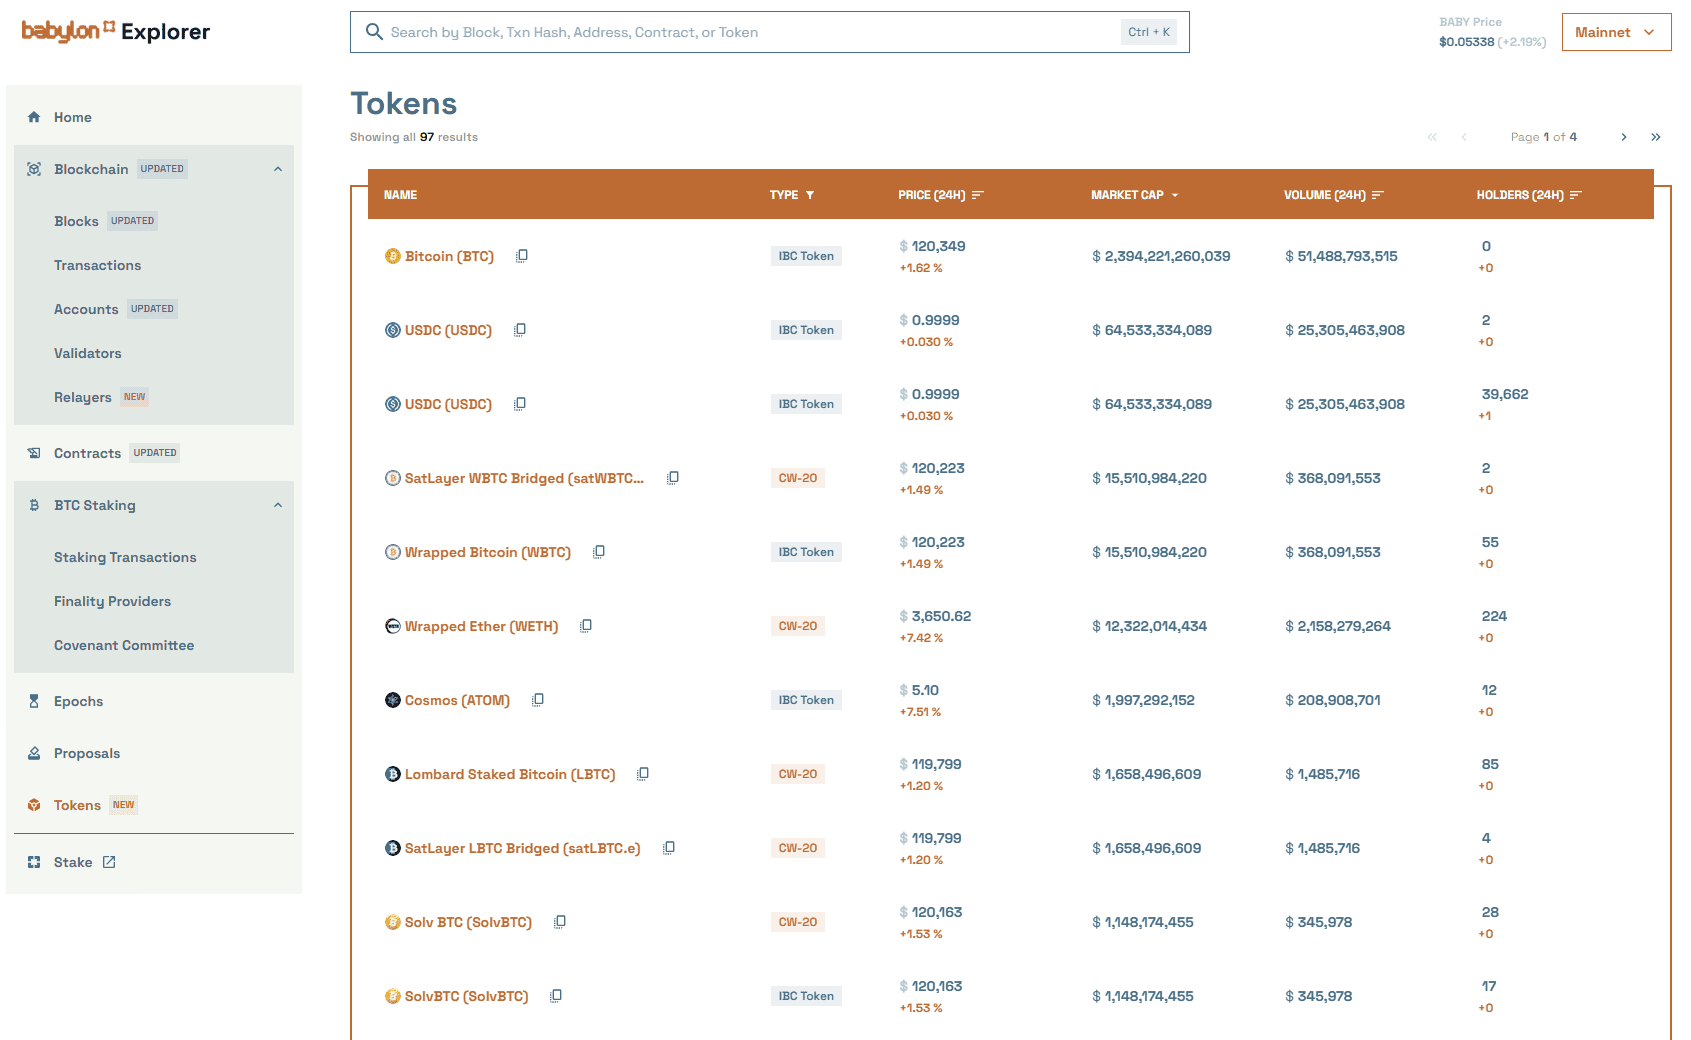Open the Lombard Staked Bitcoin (LBTC) token

510,774
